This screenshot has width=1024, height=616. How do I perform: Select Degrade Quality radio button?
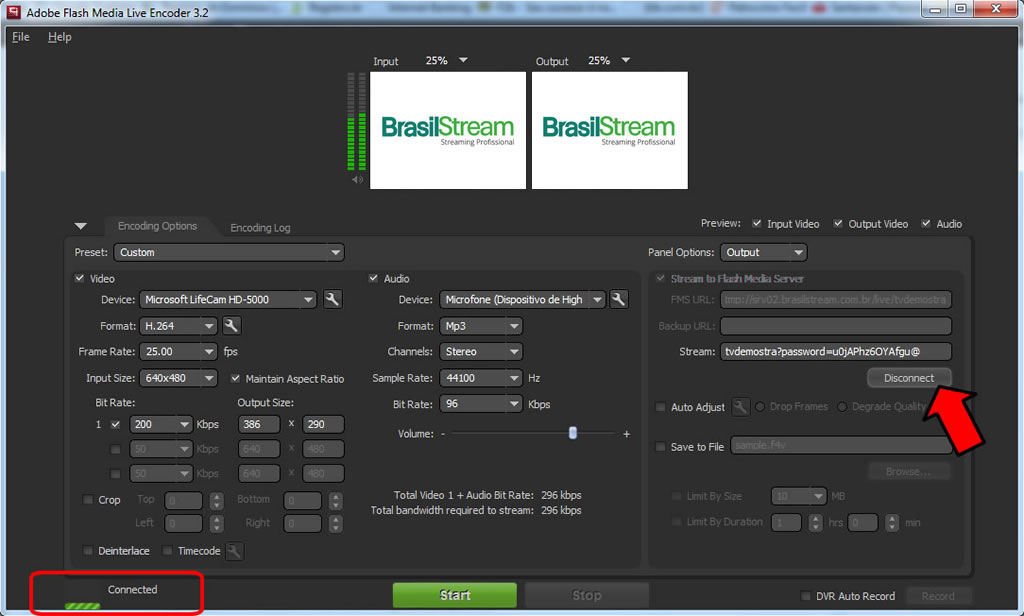(842, 406)
